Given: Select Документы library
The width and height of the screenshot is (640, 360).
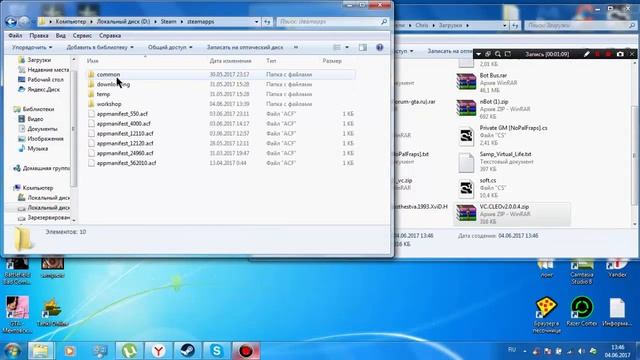Looking at the screenshot, I should (x=38, y=129).
